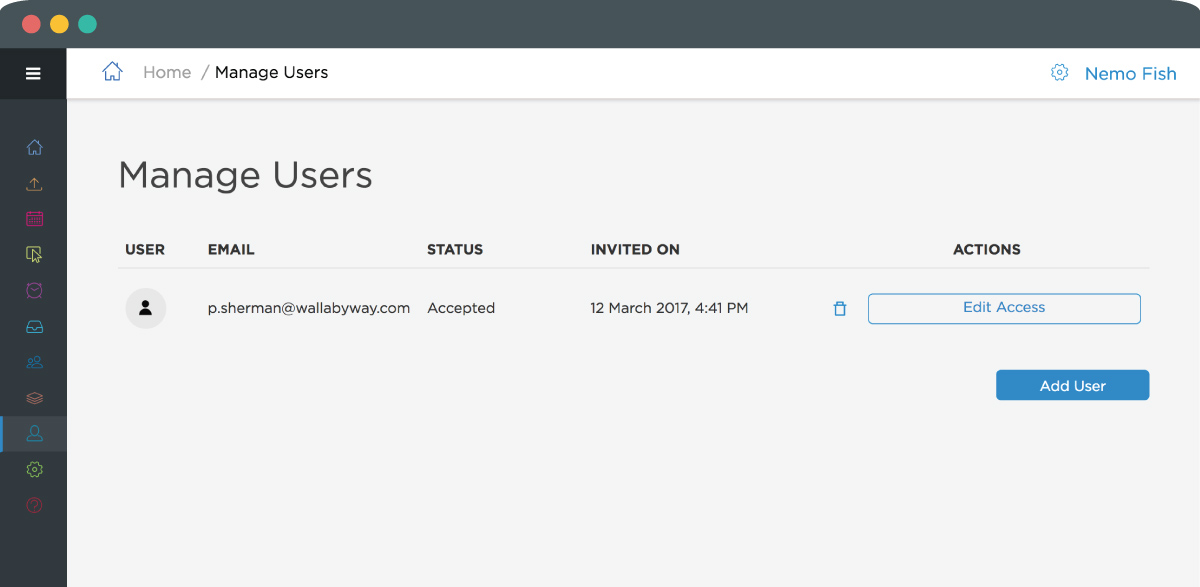Delete user p.sherman with the trash icon
Screen dimensions: 1200x587
point(840,309)
